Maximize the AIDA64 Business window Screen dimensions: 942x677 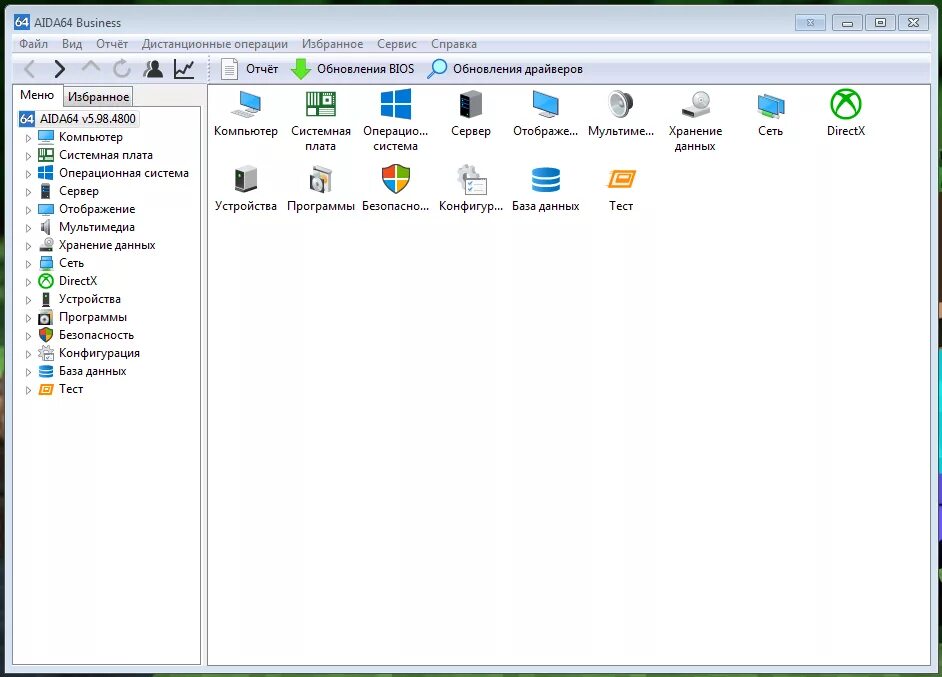(880, 23)
